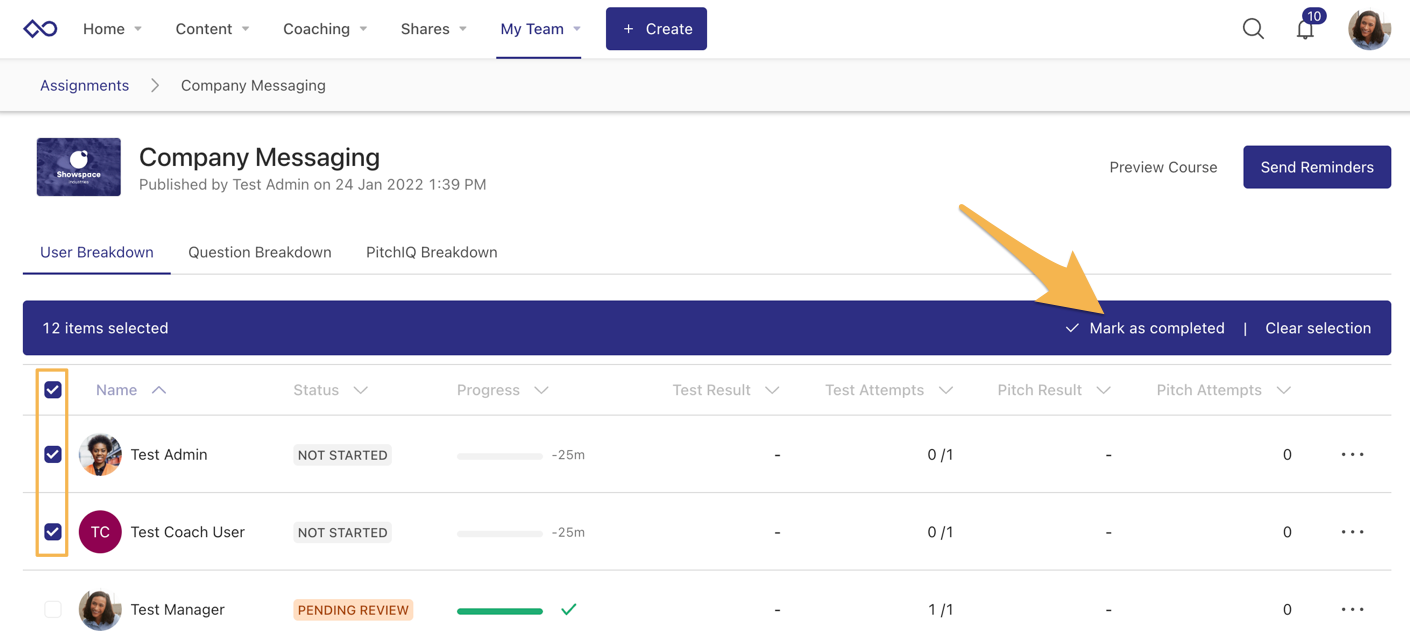1410x643 pixels.
Task: Open Test Manager row three-dots menu
Action: coord(1352,609)
